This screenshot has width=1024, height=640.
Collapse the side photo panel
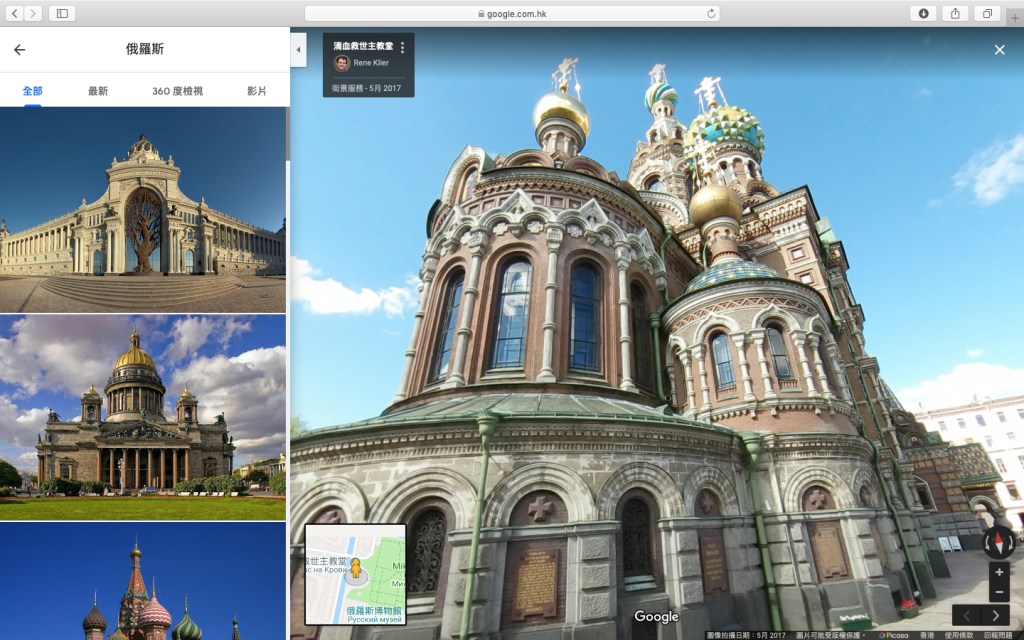[x=298, y=50]
